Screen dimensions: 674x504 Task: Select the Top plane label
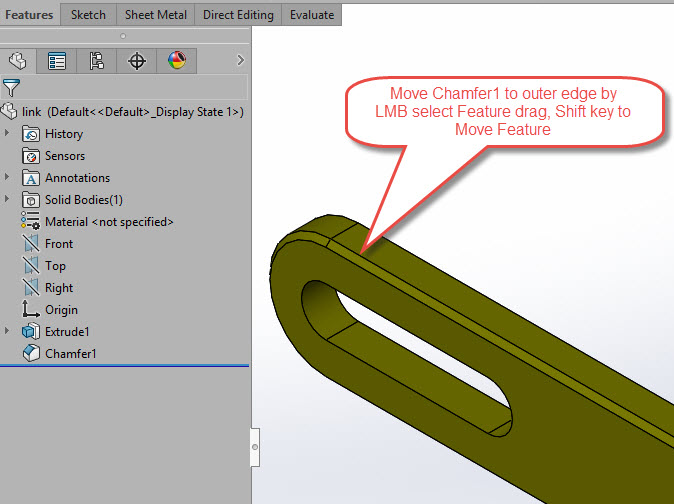click(55, 266)
